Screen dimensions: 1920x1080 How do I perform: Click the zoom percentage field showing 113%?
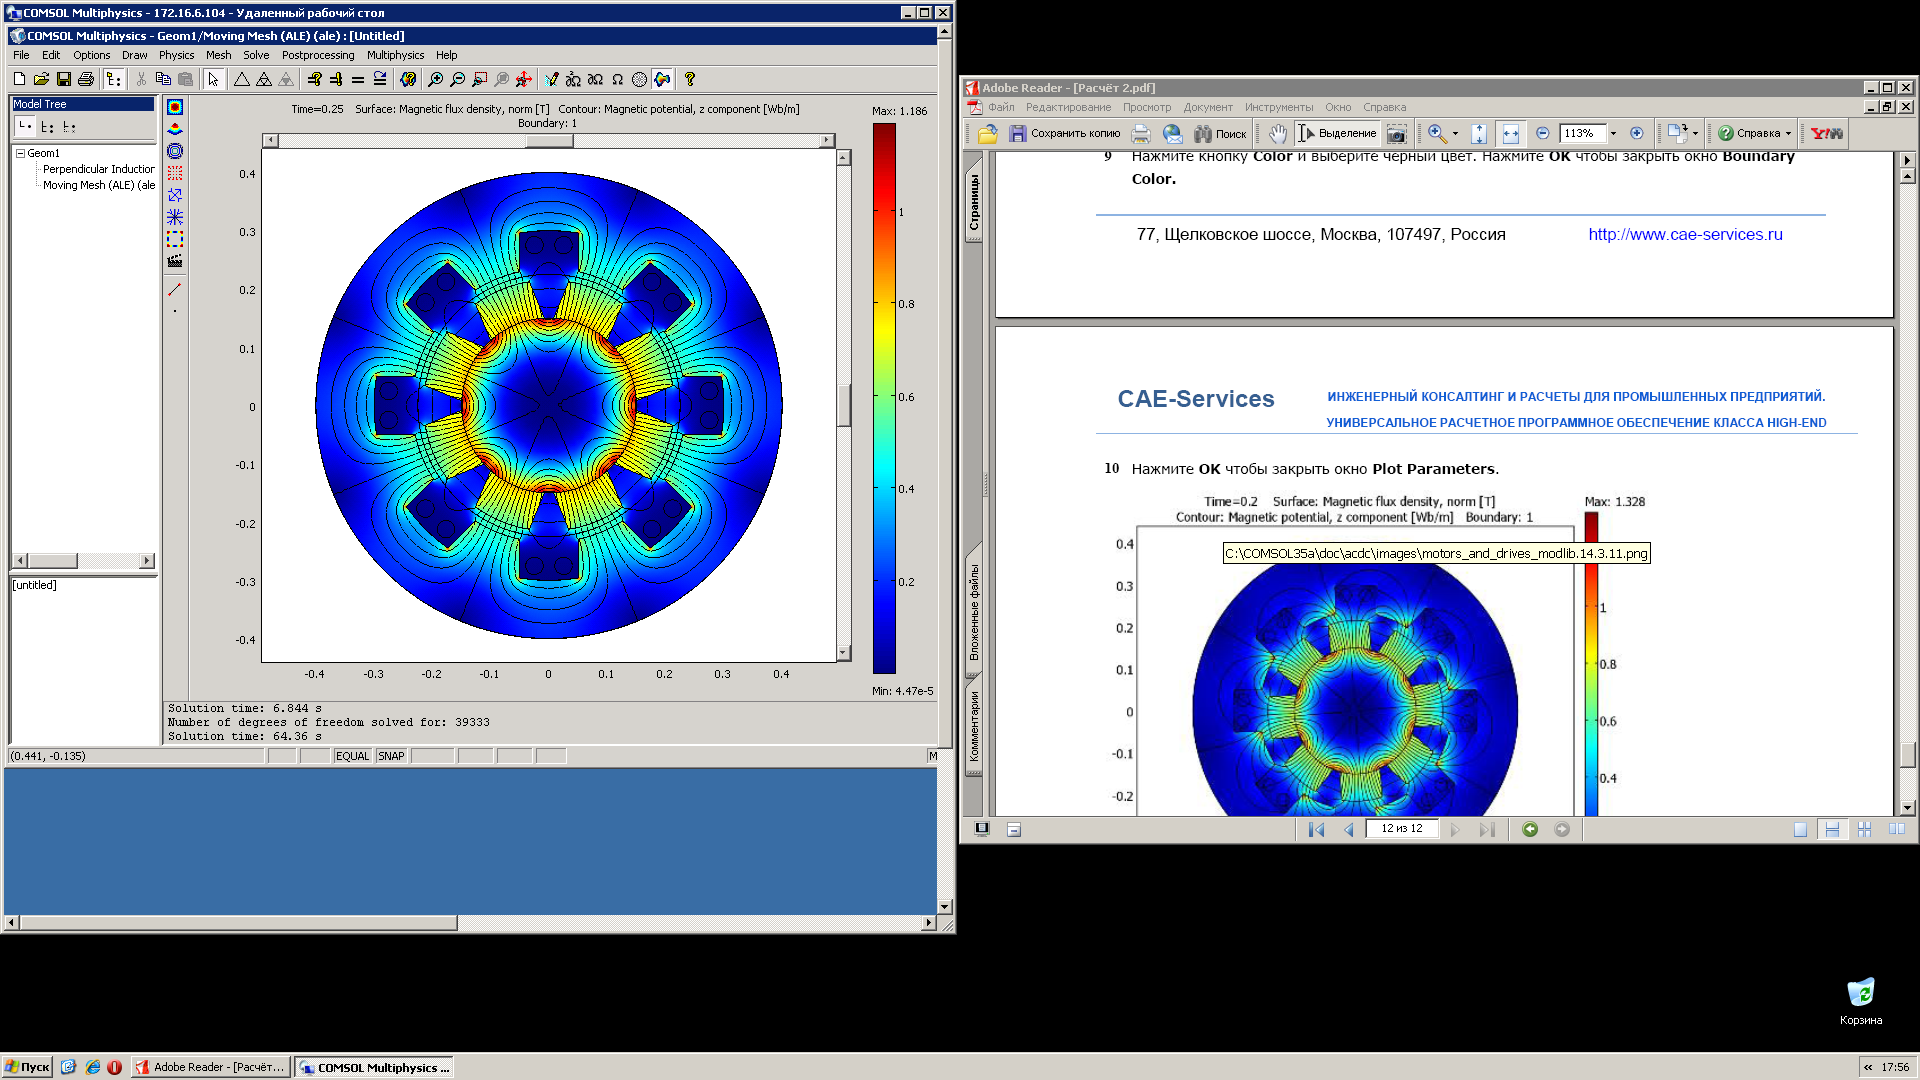click(1582, 133)
